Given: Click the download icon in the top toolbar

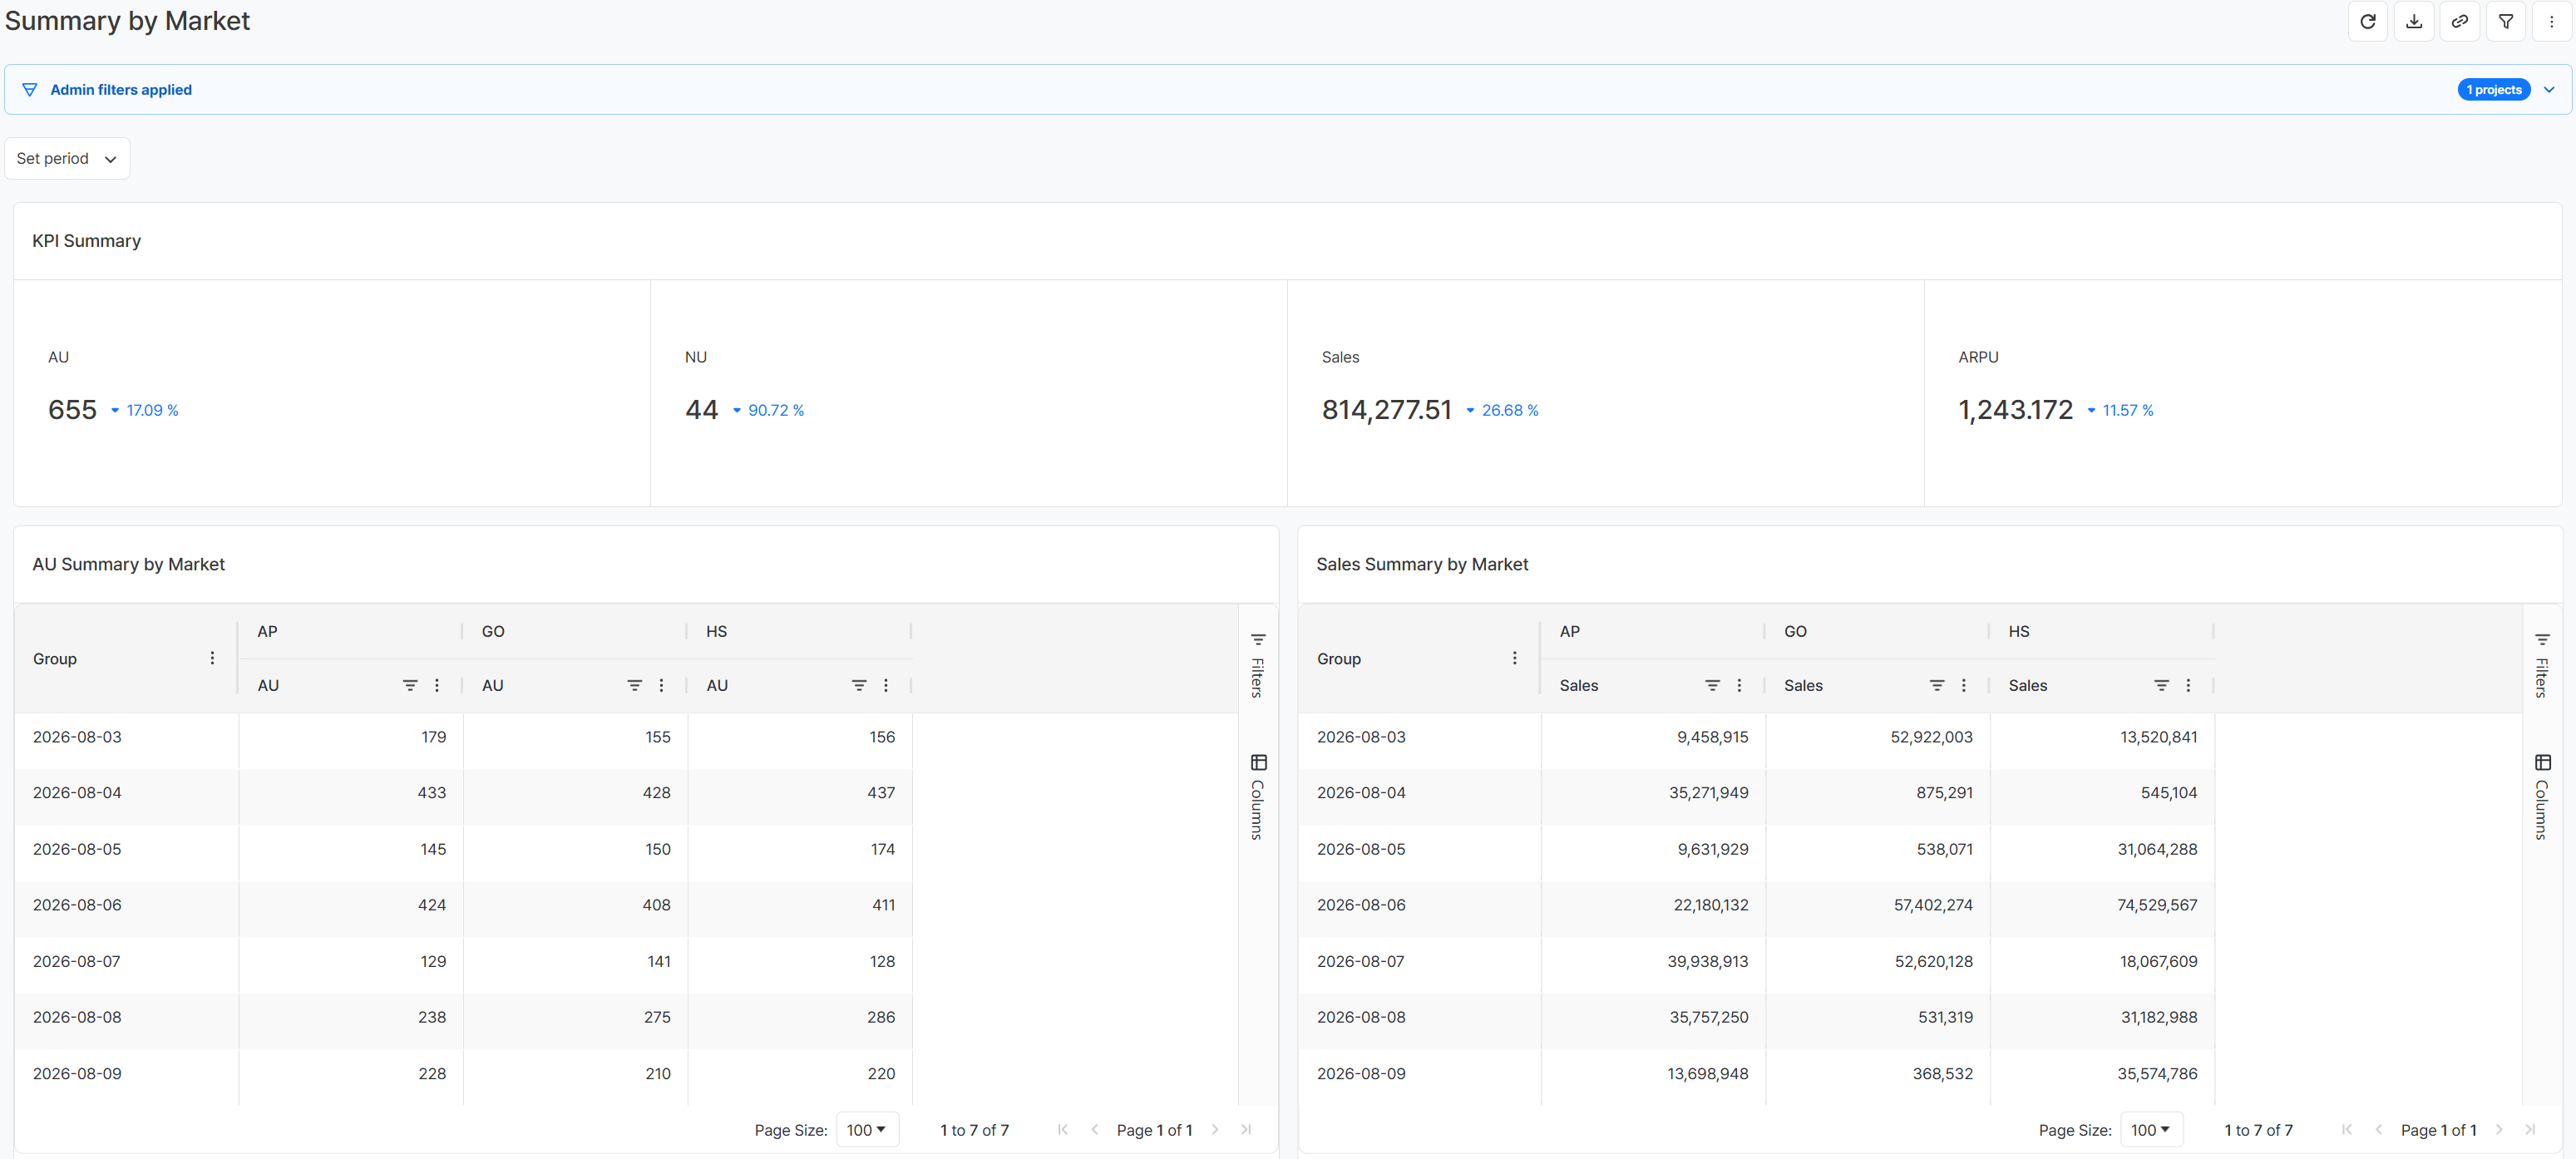Looking at the screenshot, I should pos(2413,21).
